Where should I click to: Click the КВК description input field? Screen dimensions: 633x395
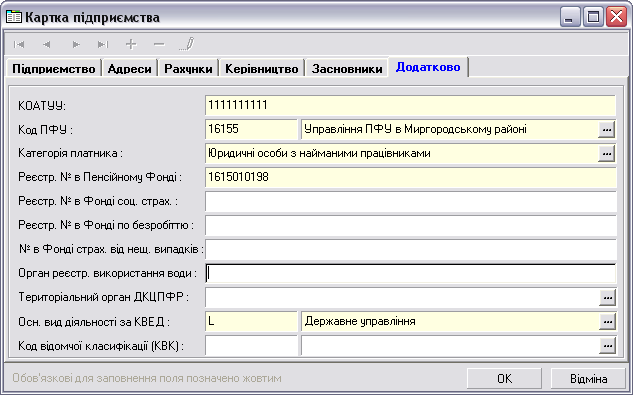click(449, 346)
